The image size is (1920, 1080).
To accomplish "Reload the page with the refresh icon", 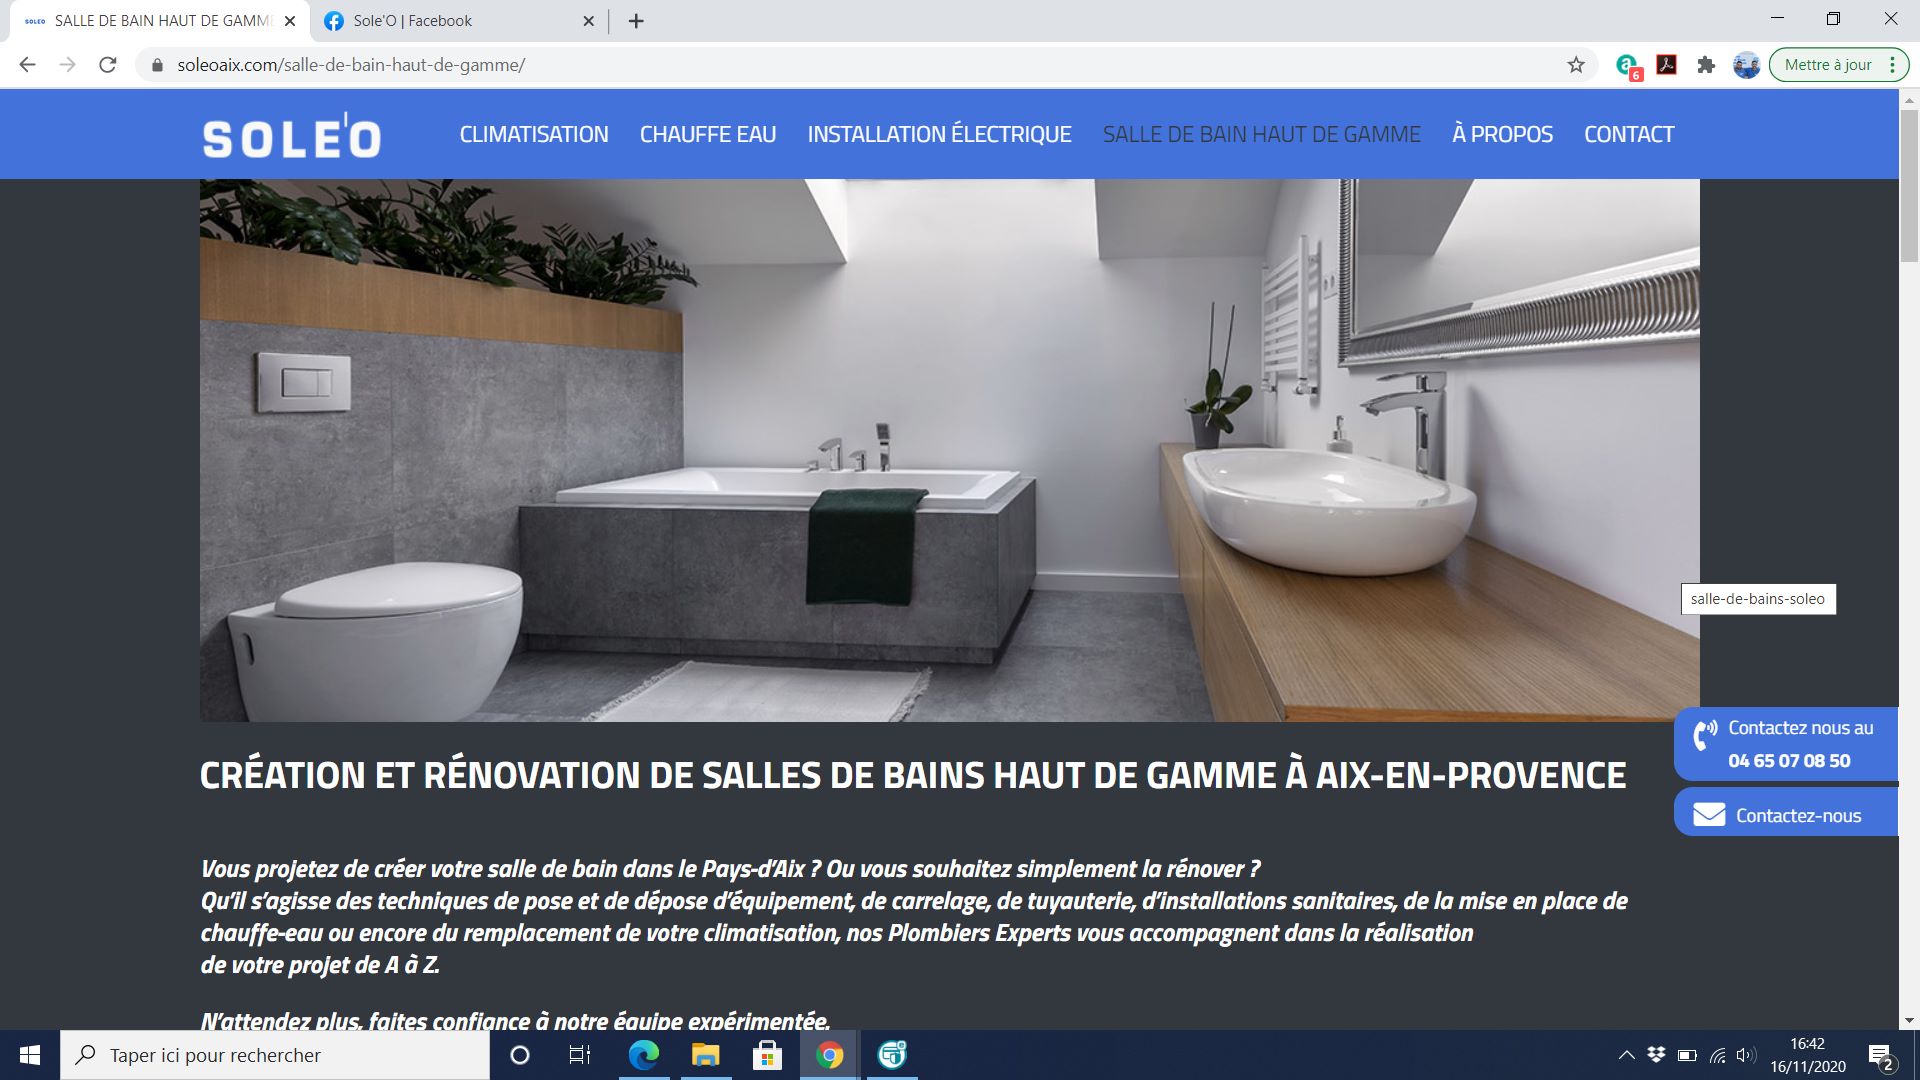I will [108, 65].
